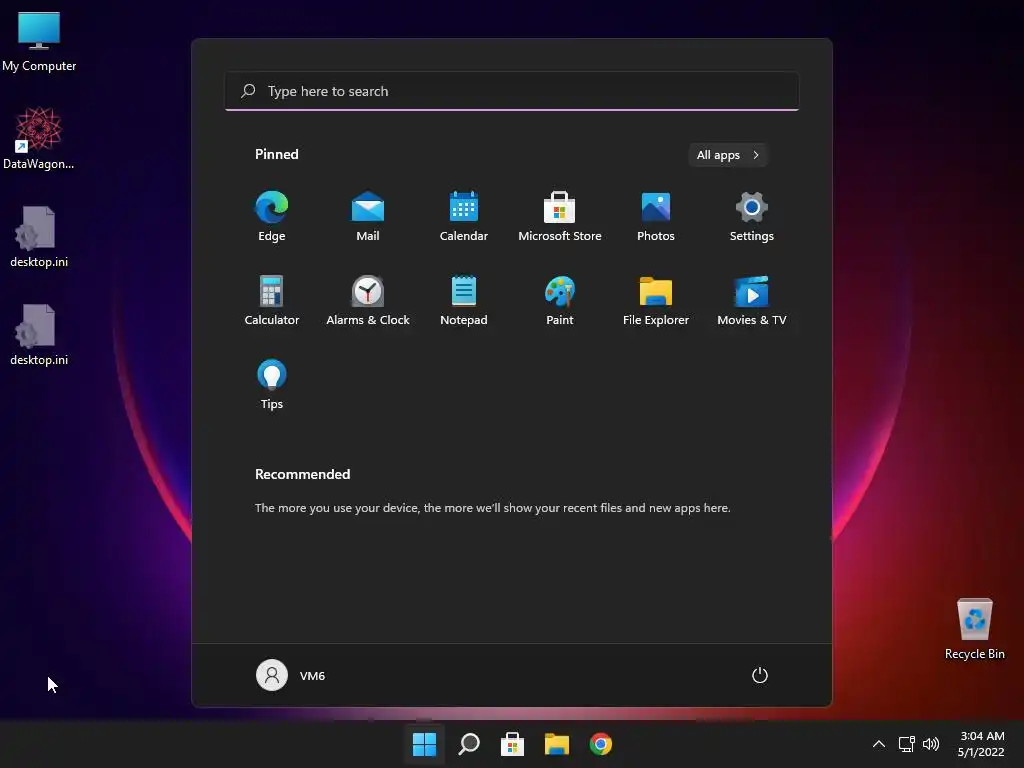This screenshot has width=1024, height=768.
Task: Click the Recommended heading
Action: coord(302,474)
